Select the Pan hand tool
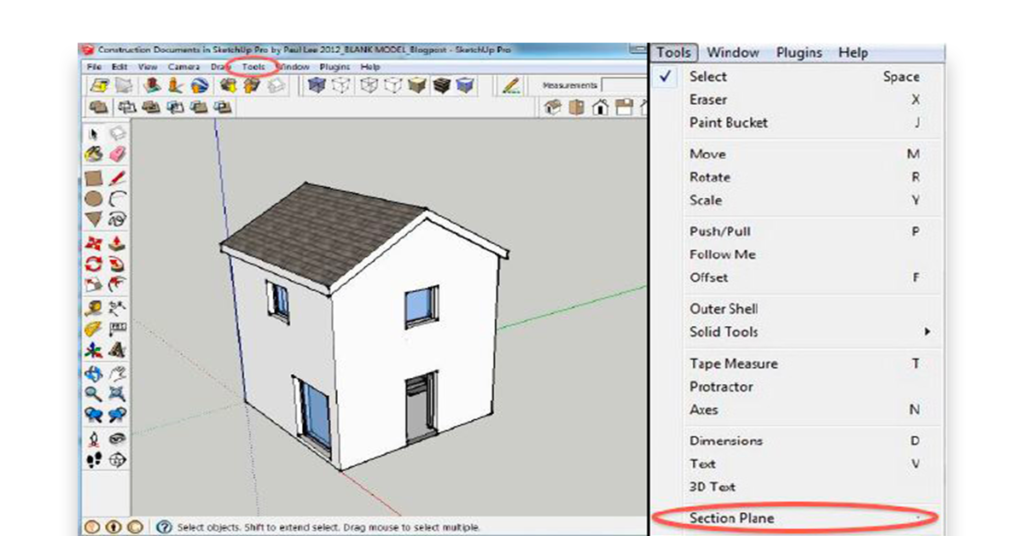The height and width of the screenshot is (536, 1024). [118, 373]
